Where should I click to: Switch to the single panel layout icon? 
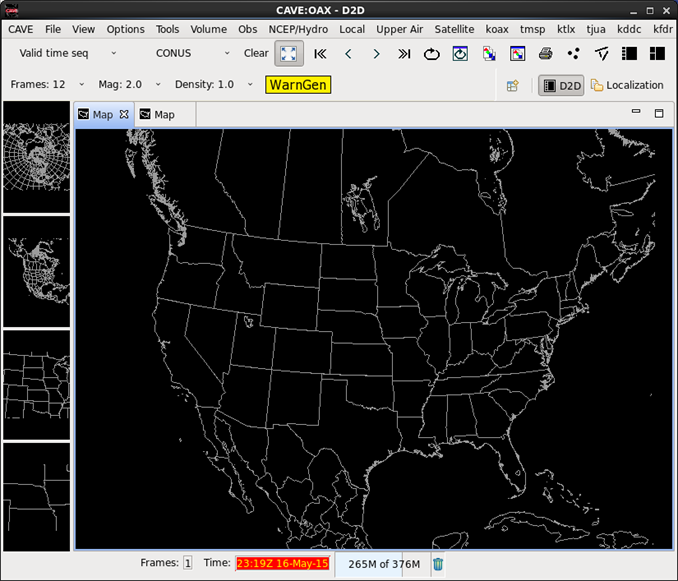(x=629, y=54)
